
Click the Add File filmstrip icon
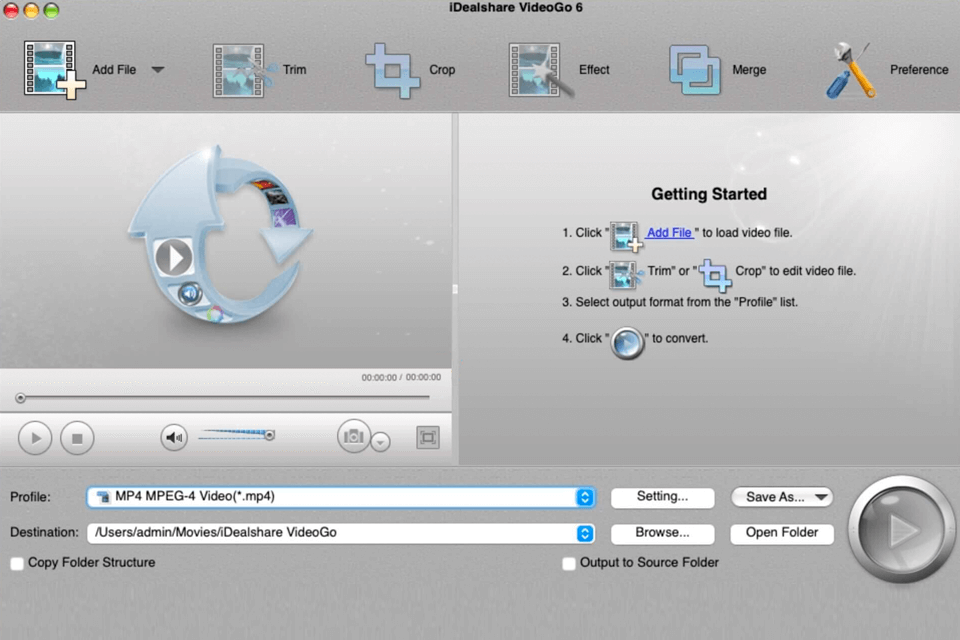point(54,69)
